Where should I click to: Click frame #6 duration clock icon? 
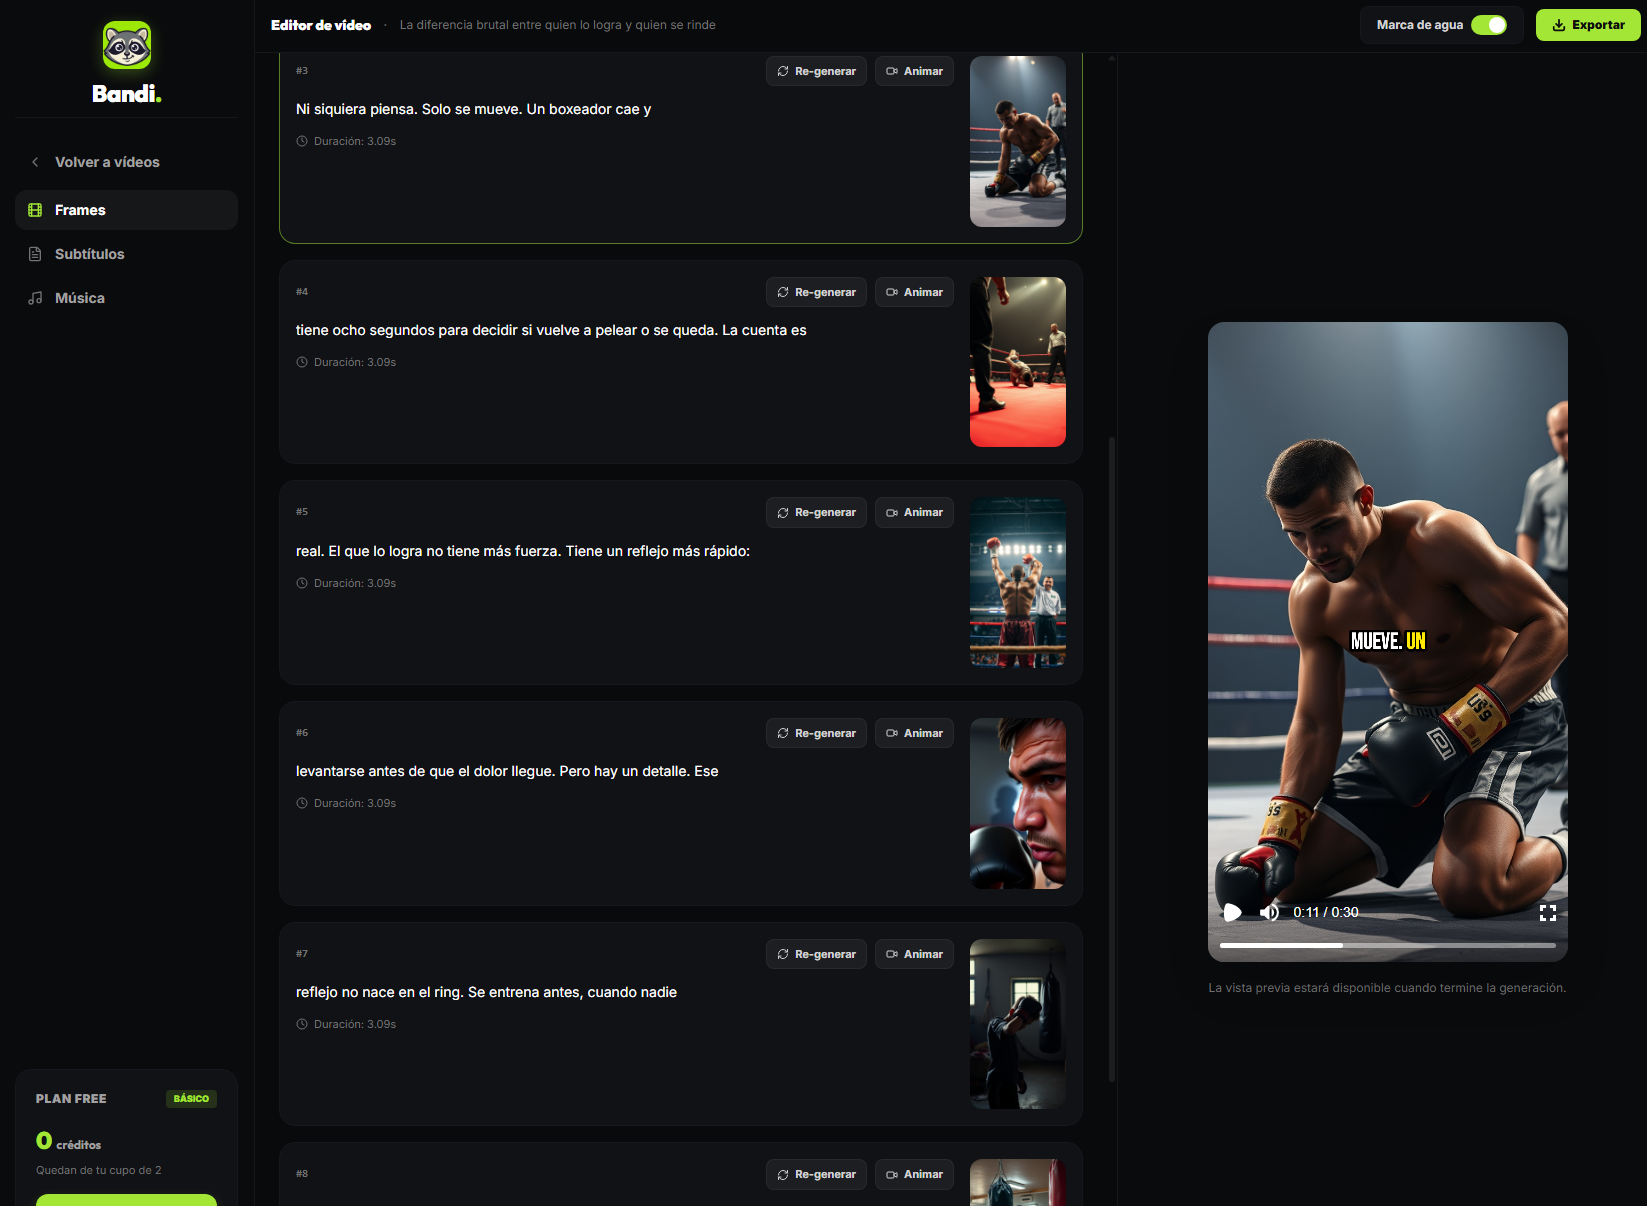[x=302, y=803]
